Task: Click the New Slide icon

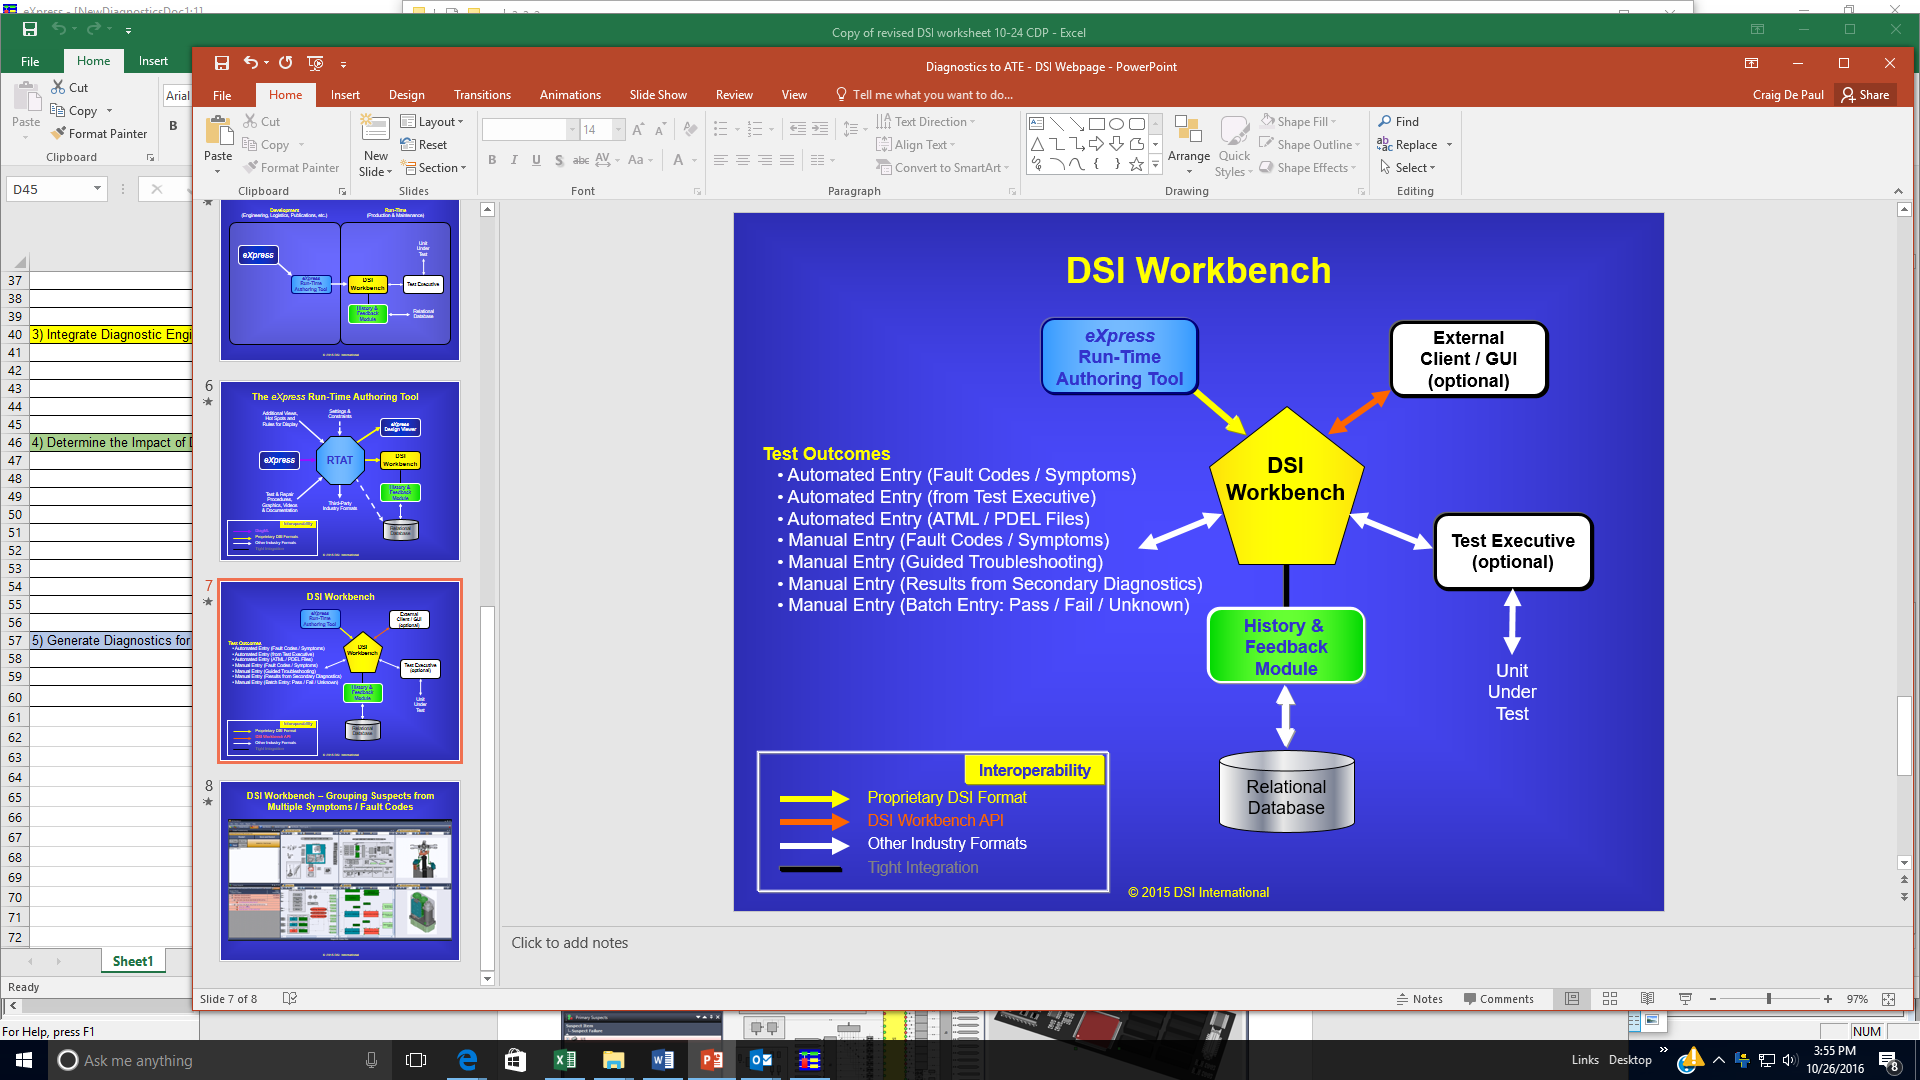Action: (375, 130)
